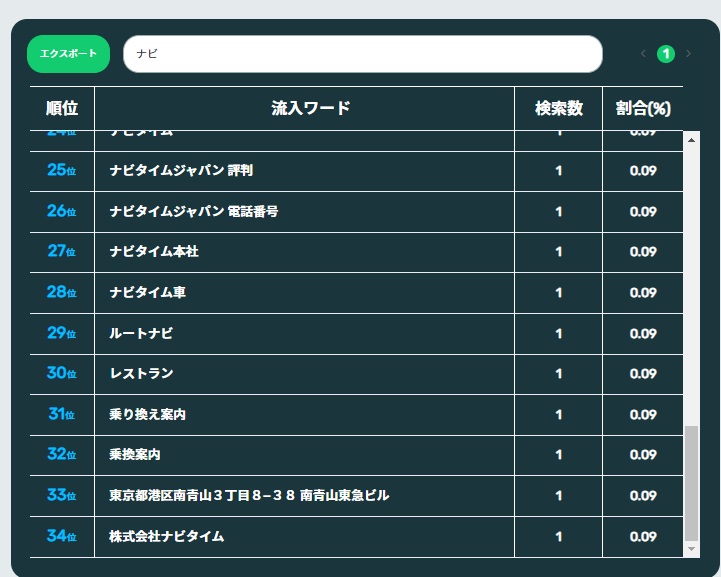Go to next page arrow
Screen dimensions: 721x577
click(688, 54)
